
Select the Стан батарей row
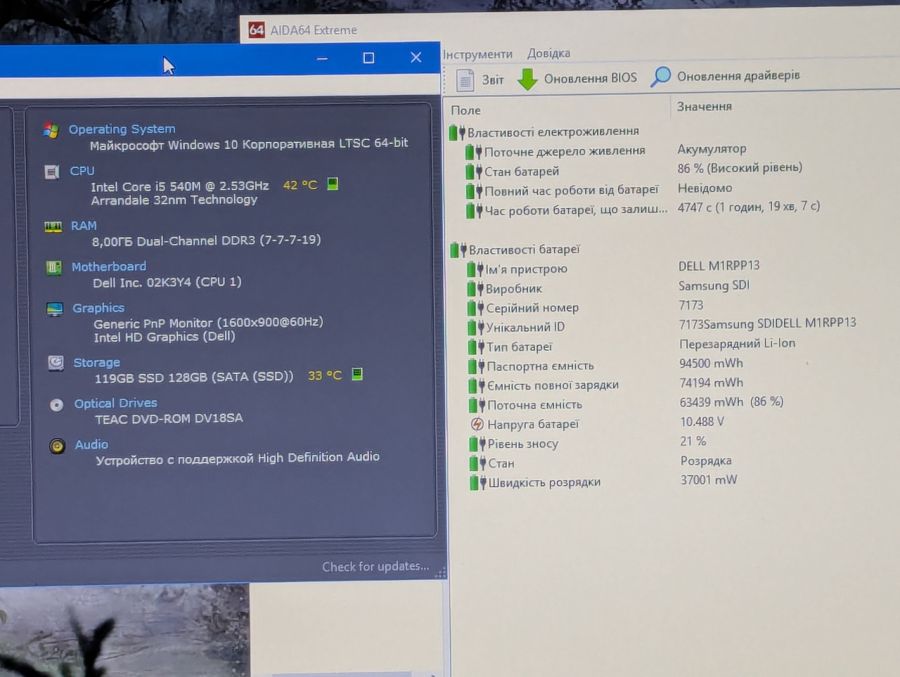(x=634, y=170)
